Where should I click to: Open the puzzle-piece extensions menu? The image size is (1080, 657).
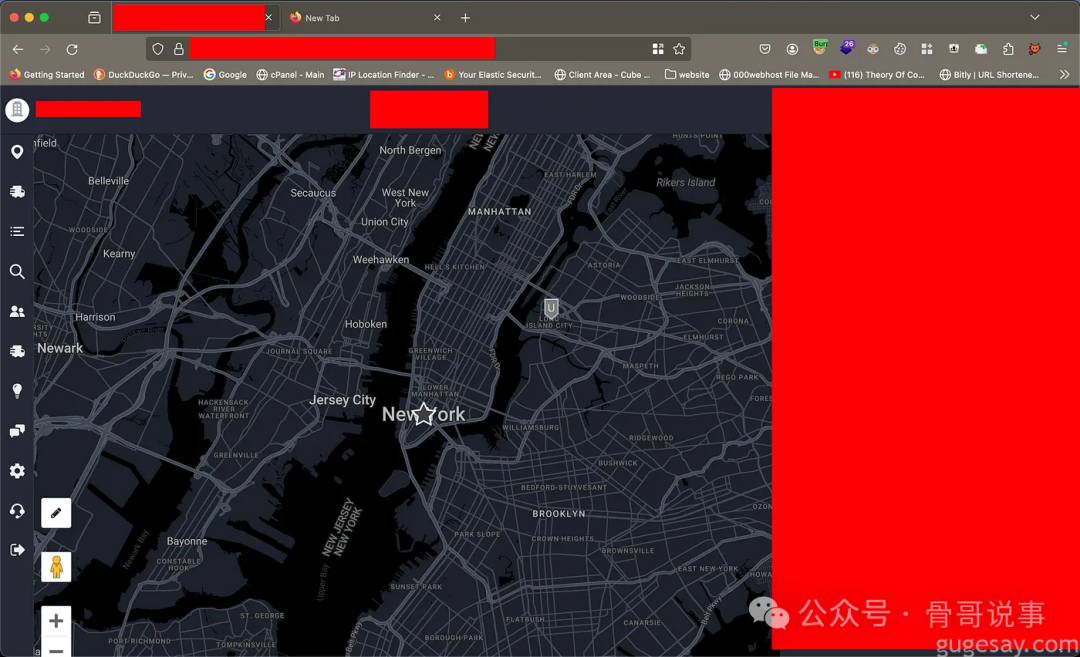pyautogui.click(x=1008, y=49)
